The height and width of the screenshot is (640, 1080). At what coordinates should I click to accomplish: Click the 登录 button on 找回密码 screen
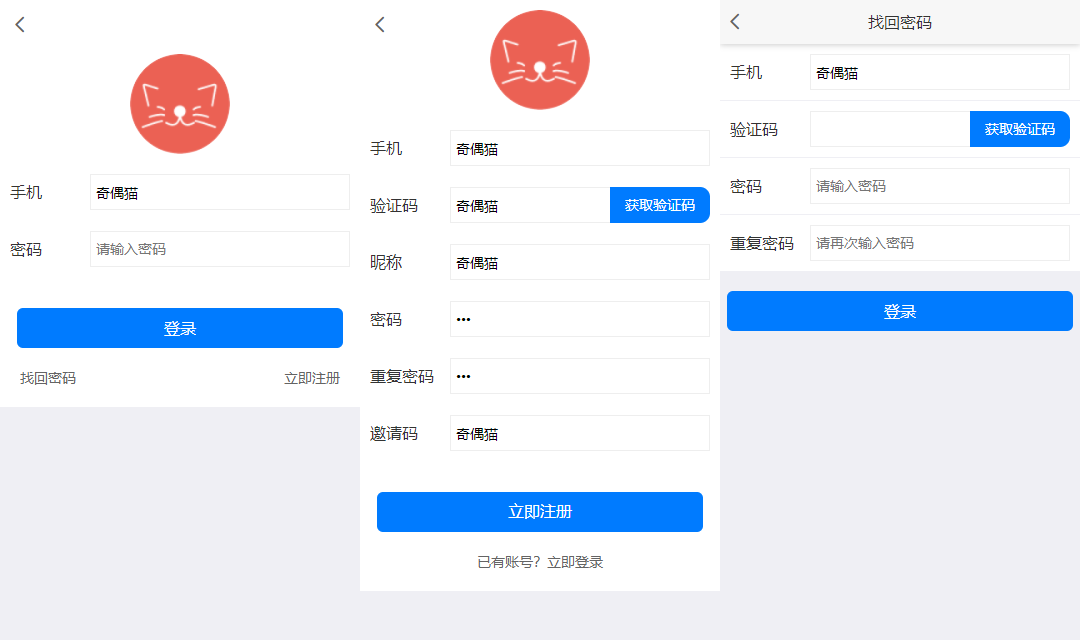click(x=900, y=311)
